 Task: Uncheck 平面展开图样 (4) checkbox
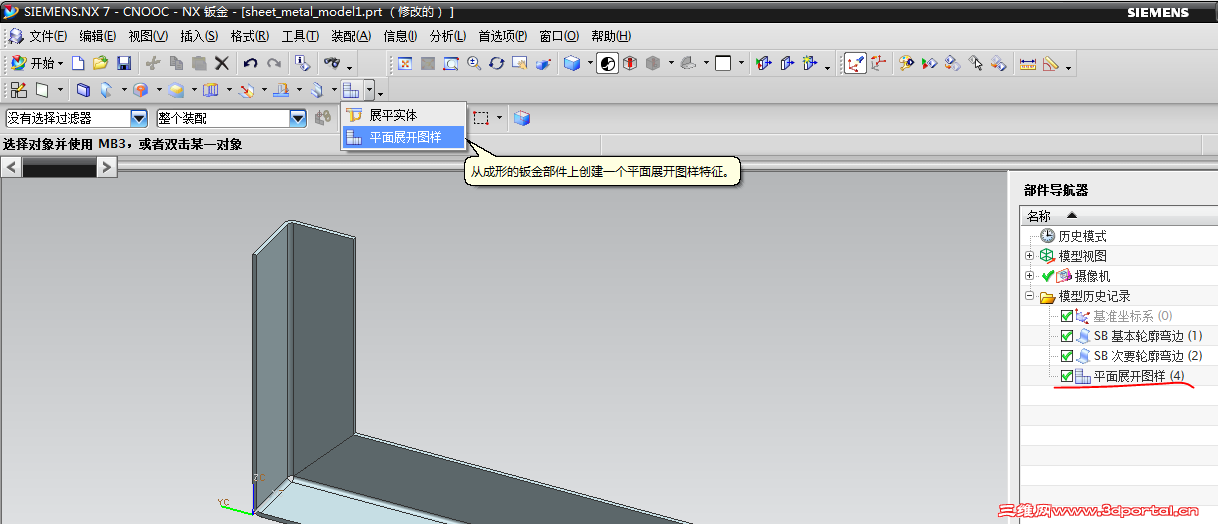(1067, 376)
